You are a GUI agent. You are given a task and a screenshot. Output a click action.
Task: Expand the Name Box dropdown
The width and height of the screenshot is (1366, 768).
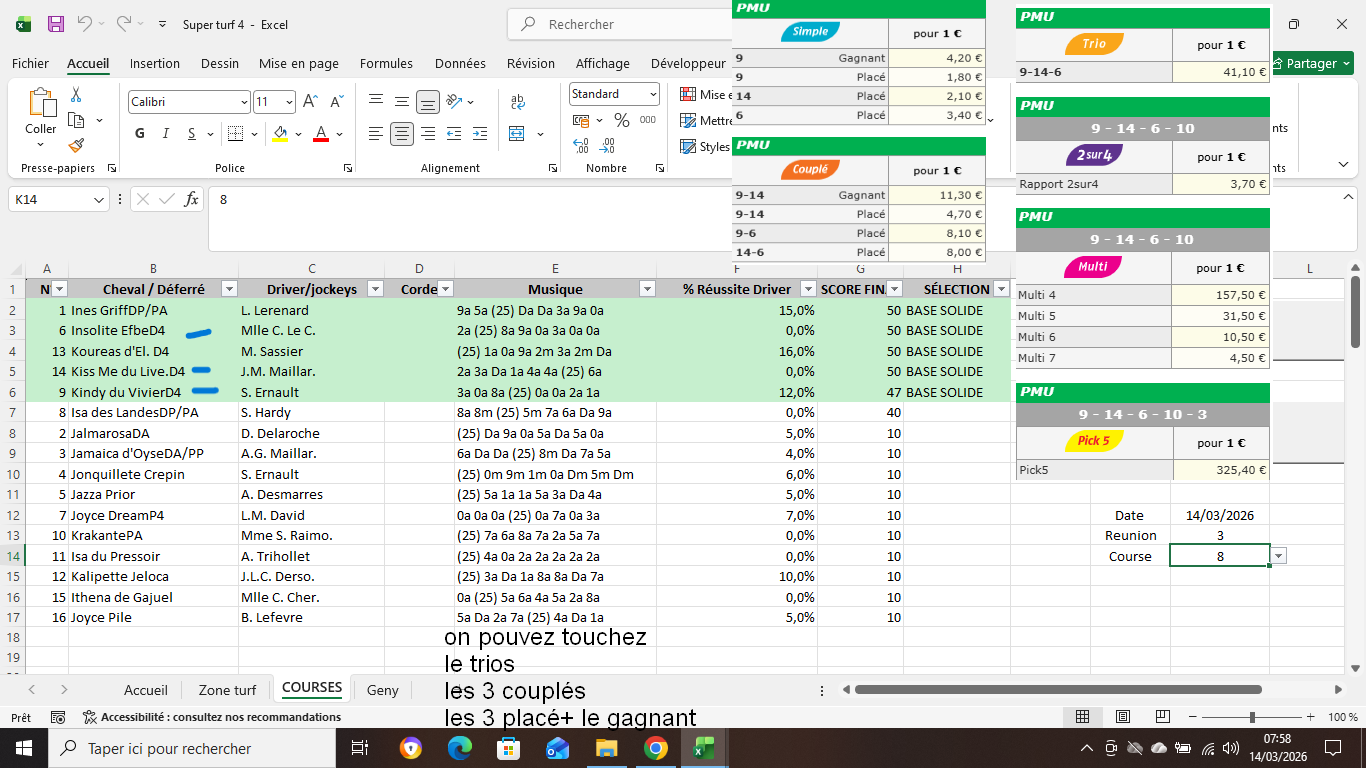click(99, 200)
